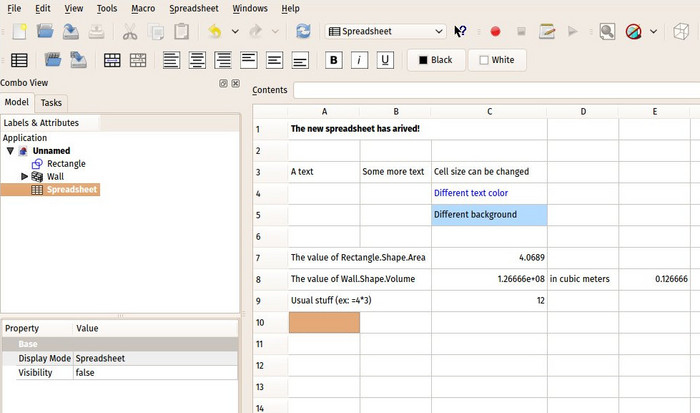Toggle Bold text formatting

point(334,60)
